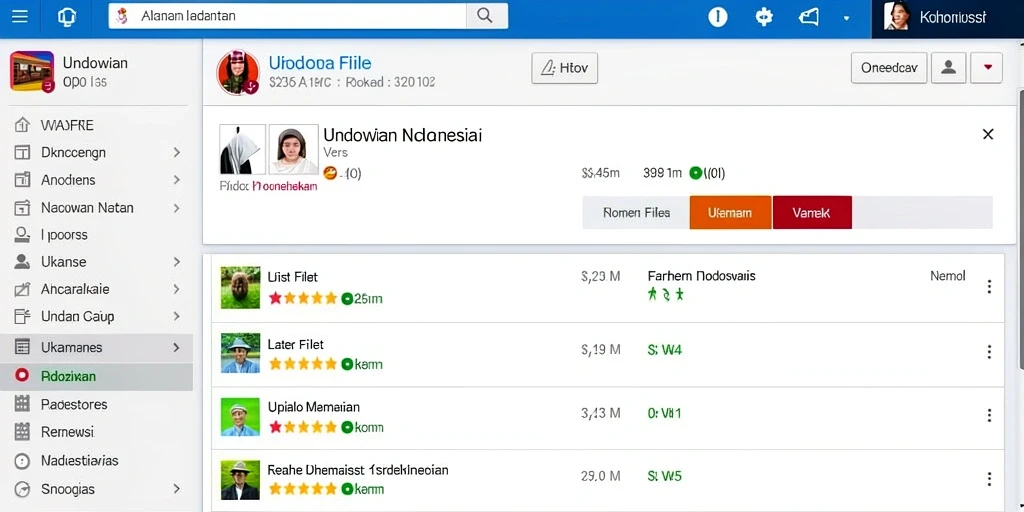Expand the Ancaralkaie chevron

pos(176,289)
